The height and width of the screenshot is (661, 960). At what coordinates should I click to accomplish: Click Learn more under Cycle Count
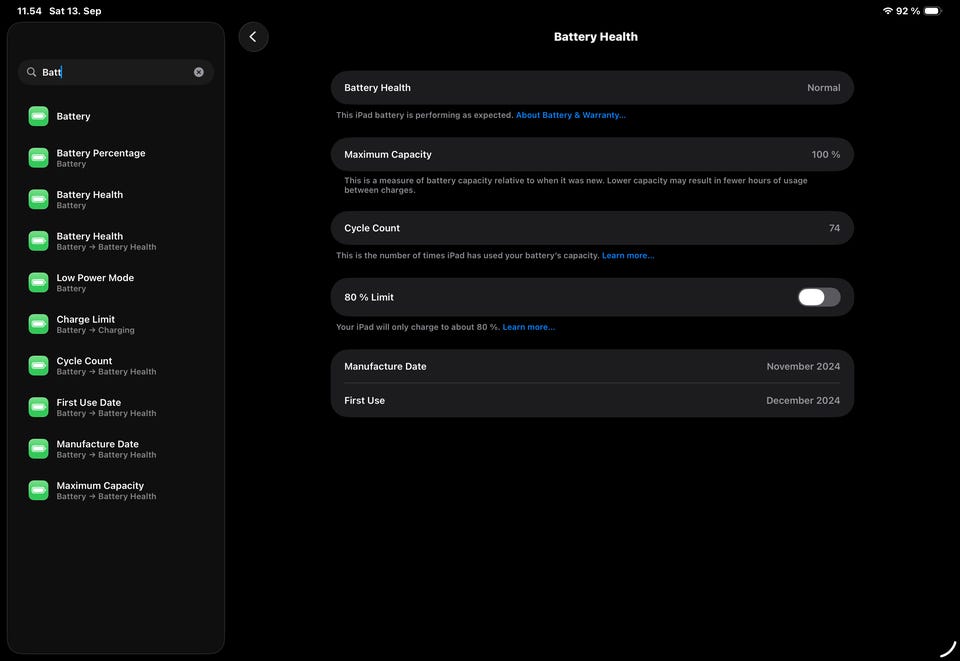coord(628,256)
